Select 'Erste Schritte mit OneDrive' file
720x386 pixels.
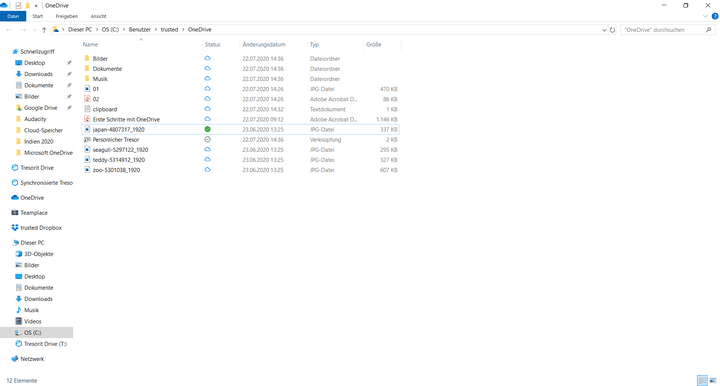(x=126, y=119)
